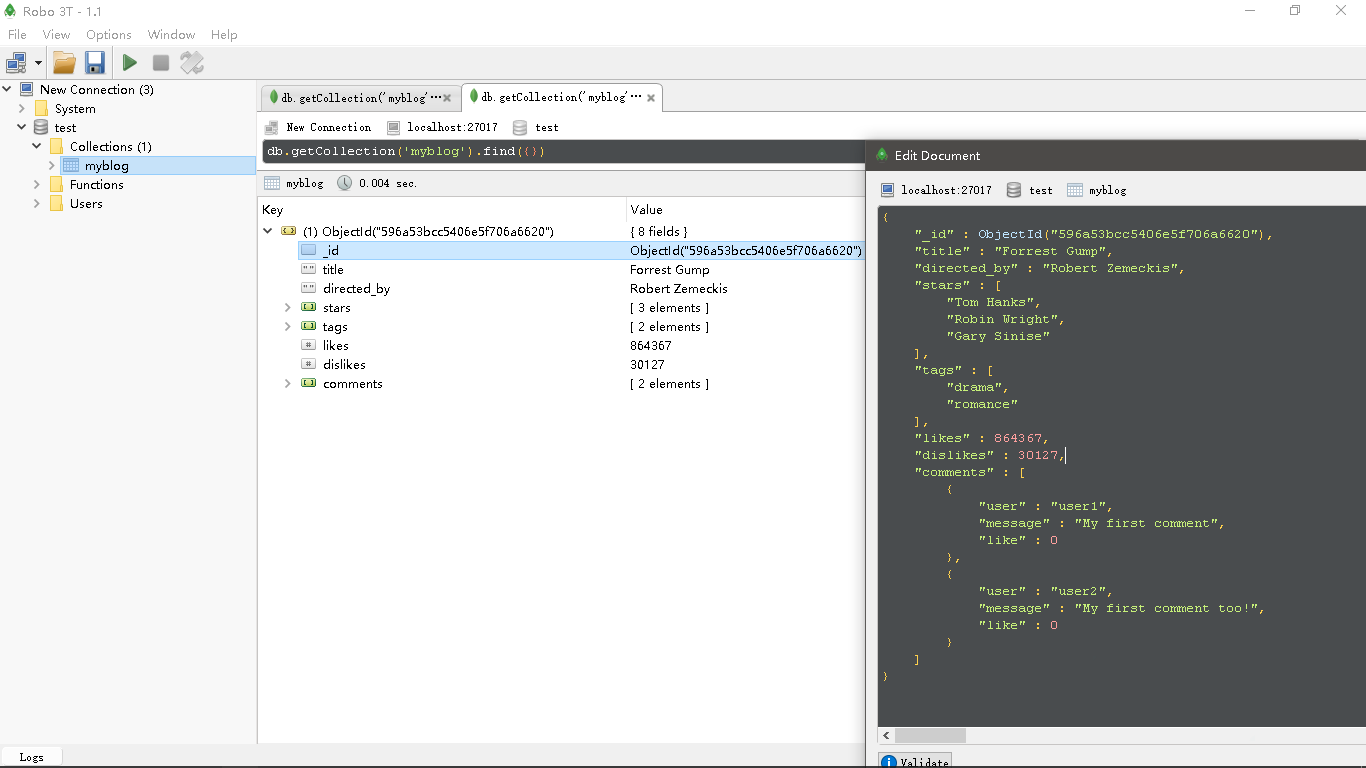Screen dimensions: 1366x768
Task: Click localhost:27017 in query header
Action: [452, 128]
